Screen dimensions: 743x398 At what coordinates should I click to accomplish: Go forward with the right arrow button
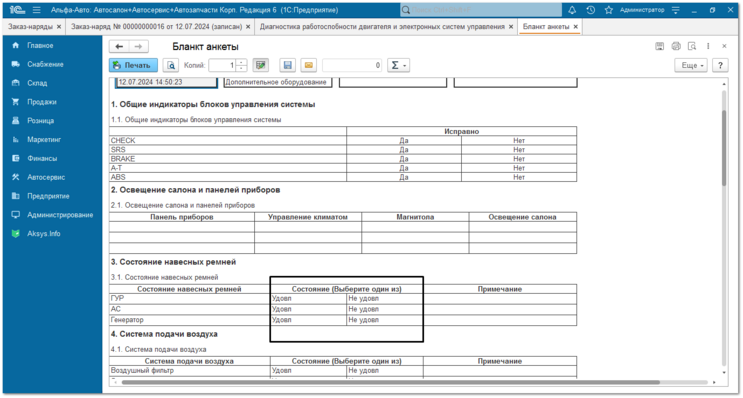click(x=138, y=46)
